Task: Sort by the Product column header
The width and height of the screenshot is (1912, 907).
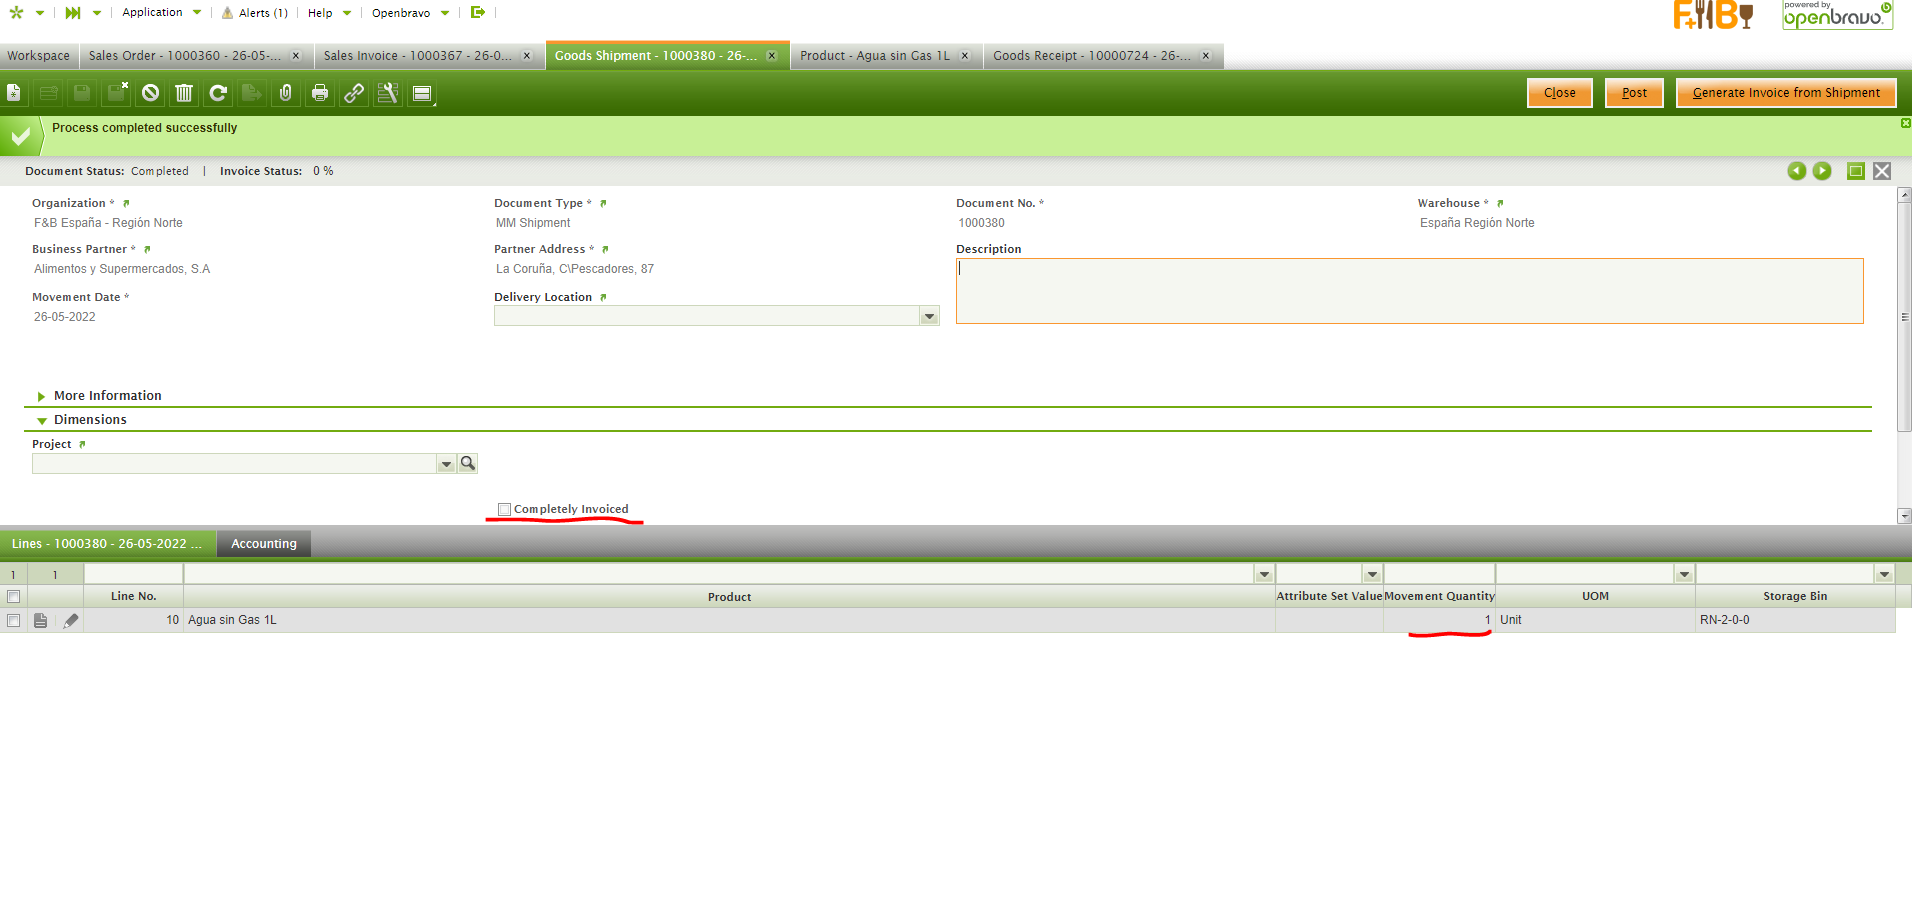Action: [x=729, y=597]
